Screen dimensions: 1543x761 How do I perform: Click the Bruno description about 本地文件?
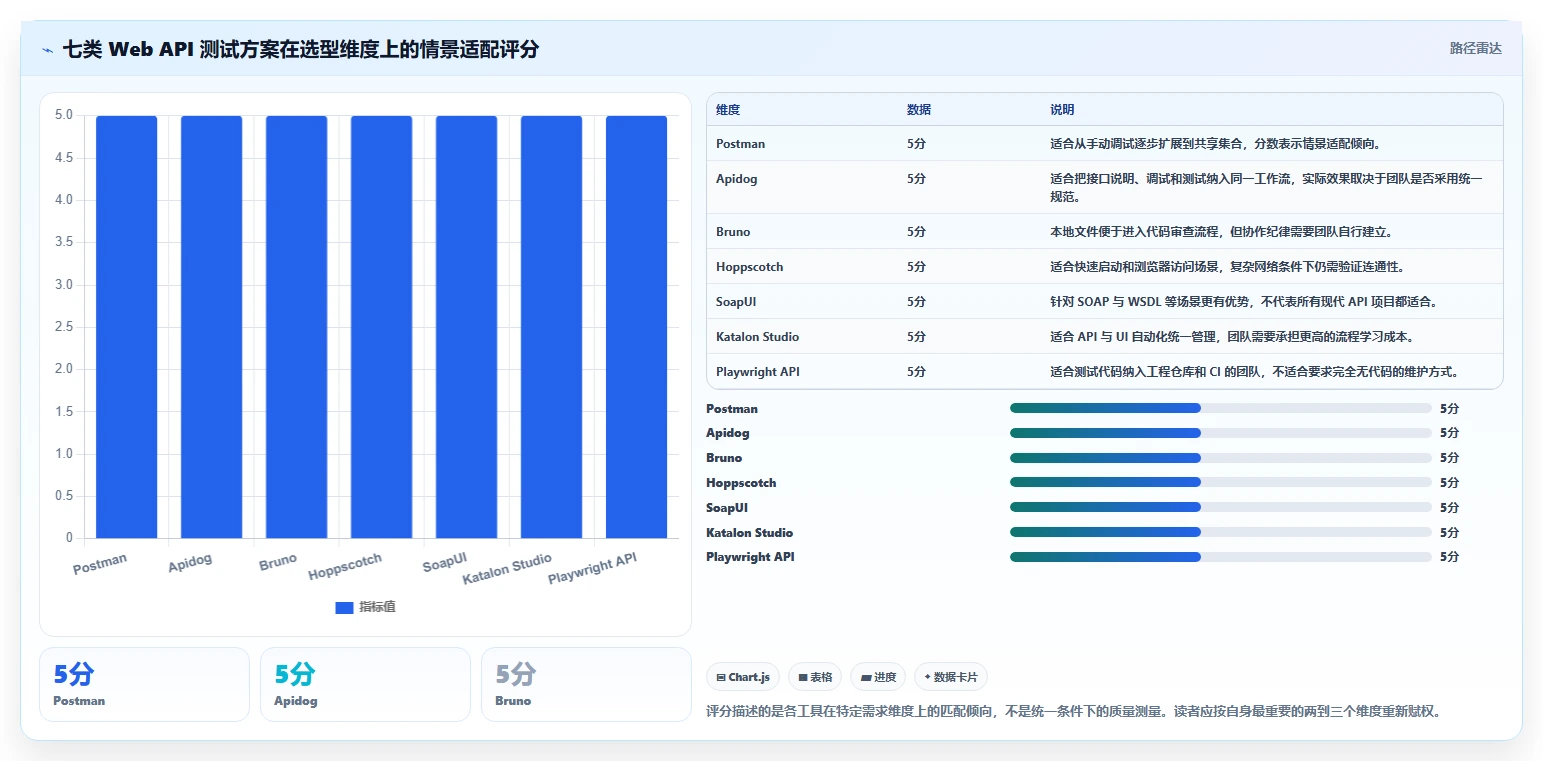point(1221,232)
